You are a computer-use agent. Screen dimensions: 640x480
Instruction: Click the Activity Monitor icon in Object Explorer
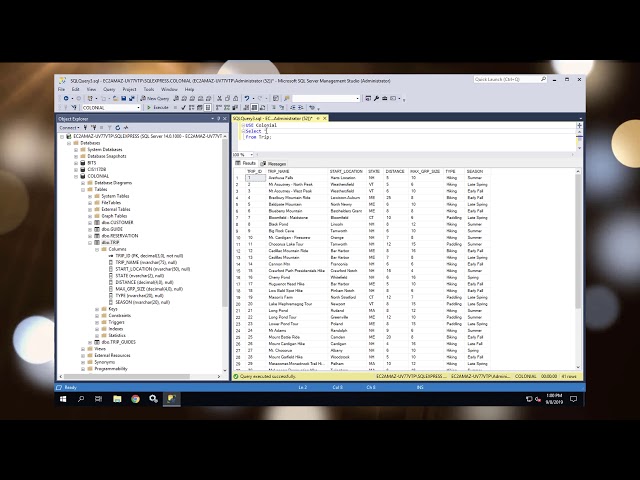[x=126, y=128]
